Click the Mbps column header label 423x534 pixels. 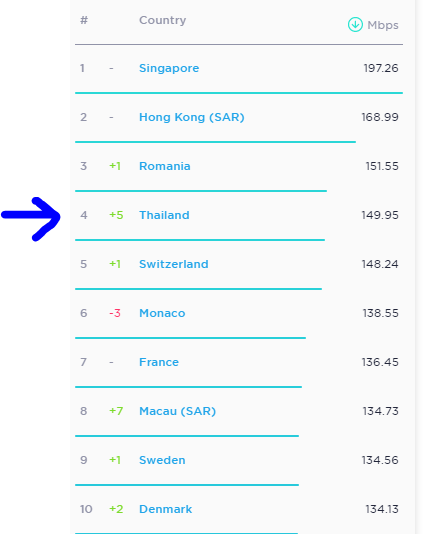click(x=383, y=26)
